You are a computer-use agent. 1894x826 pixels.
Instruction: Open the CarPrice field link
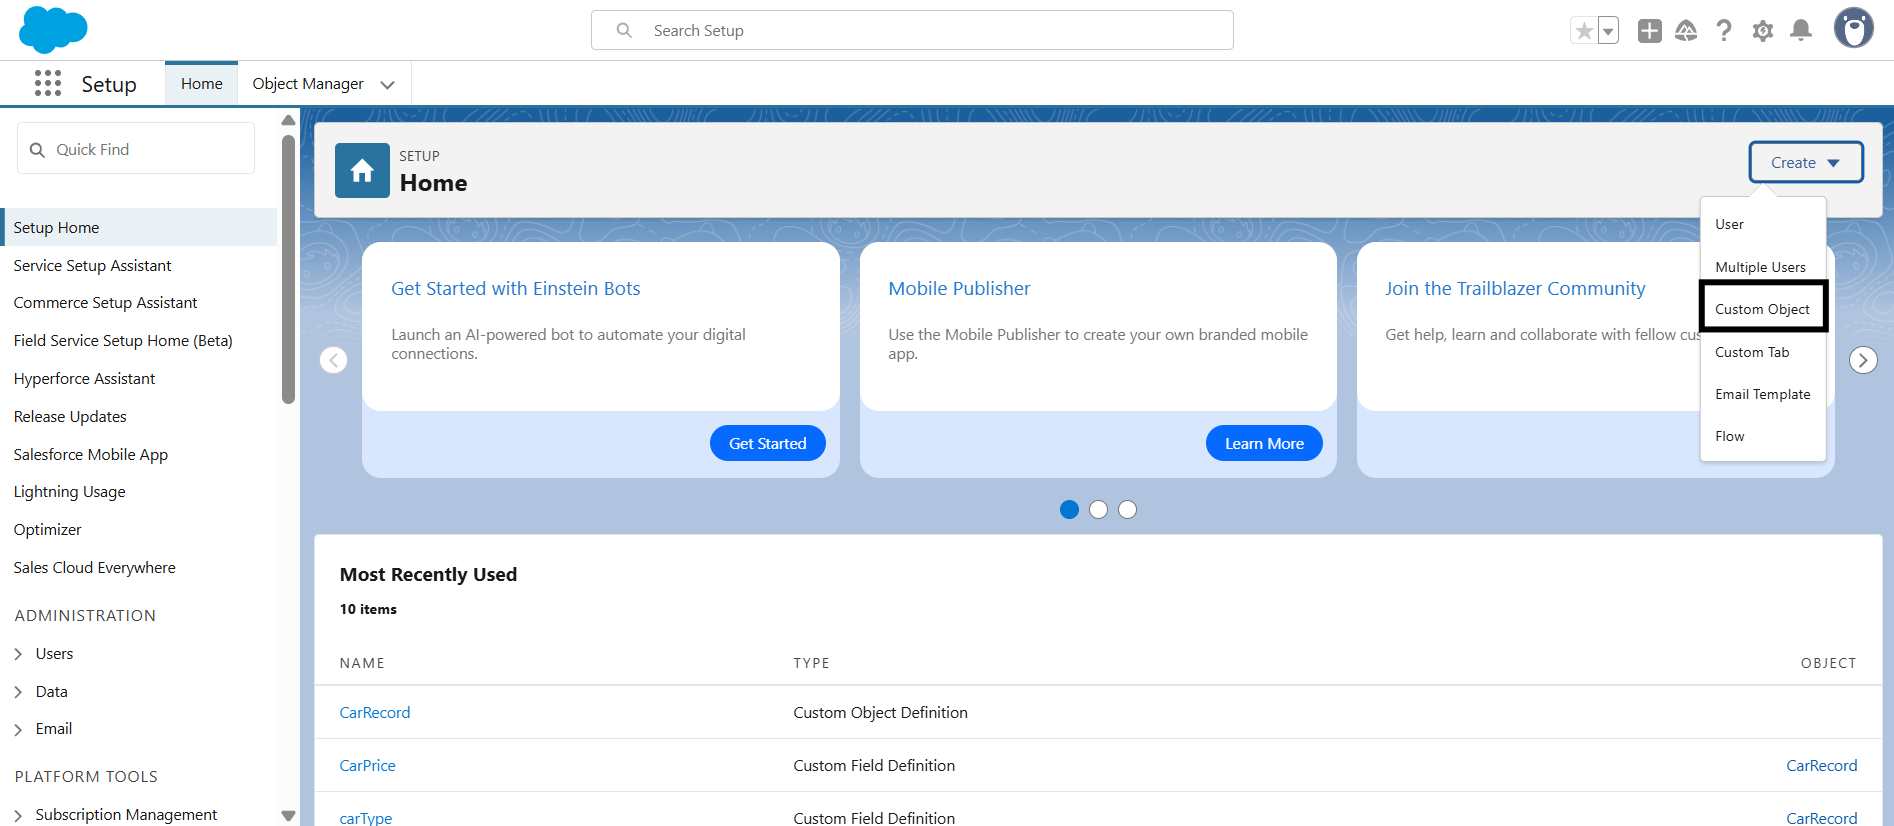click(x=367, y=765)
